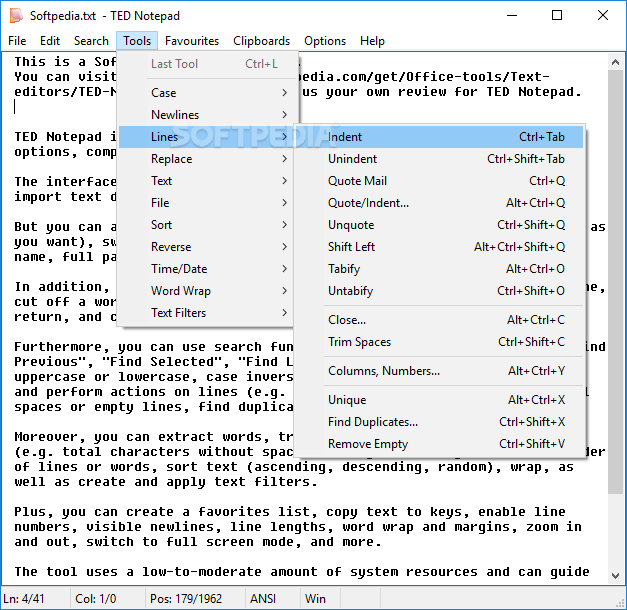Viewport: 627px width, 610px height.
Task: Select Remove Empty lines command
Action: 439,444
